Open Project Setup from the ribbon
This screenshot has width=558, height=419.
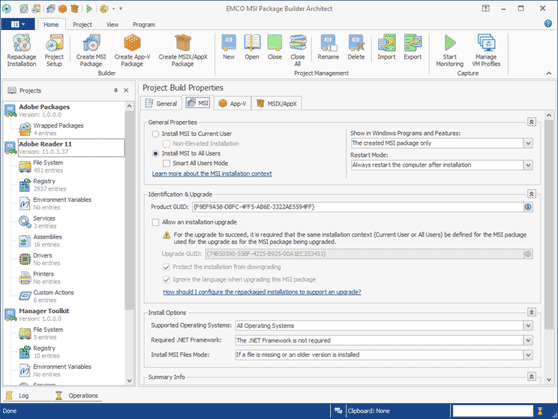[x=54, y=51]
